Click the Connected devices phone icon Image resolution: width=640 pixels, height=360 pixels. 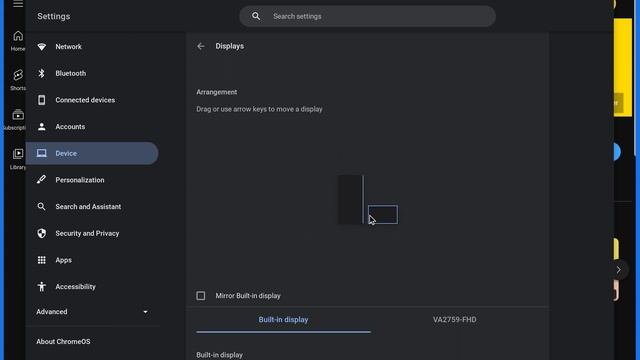coord(41,100)
